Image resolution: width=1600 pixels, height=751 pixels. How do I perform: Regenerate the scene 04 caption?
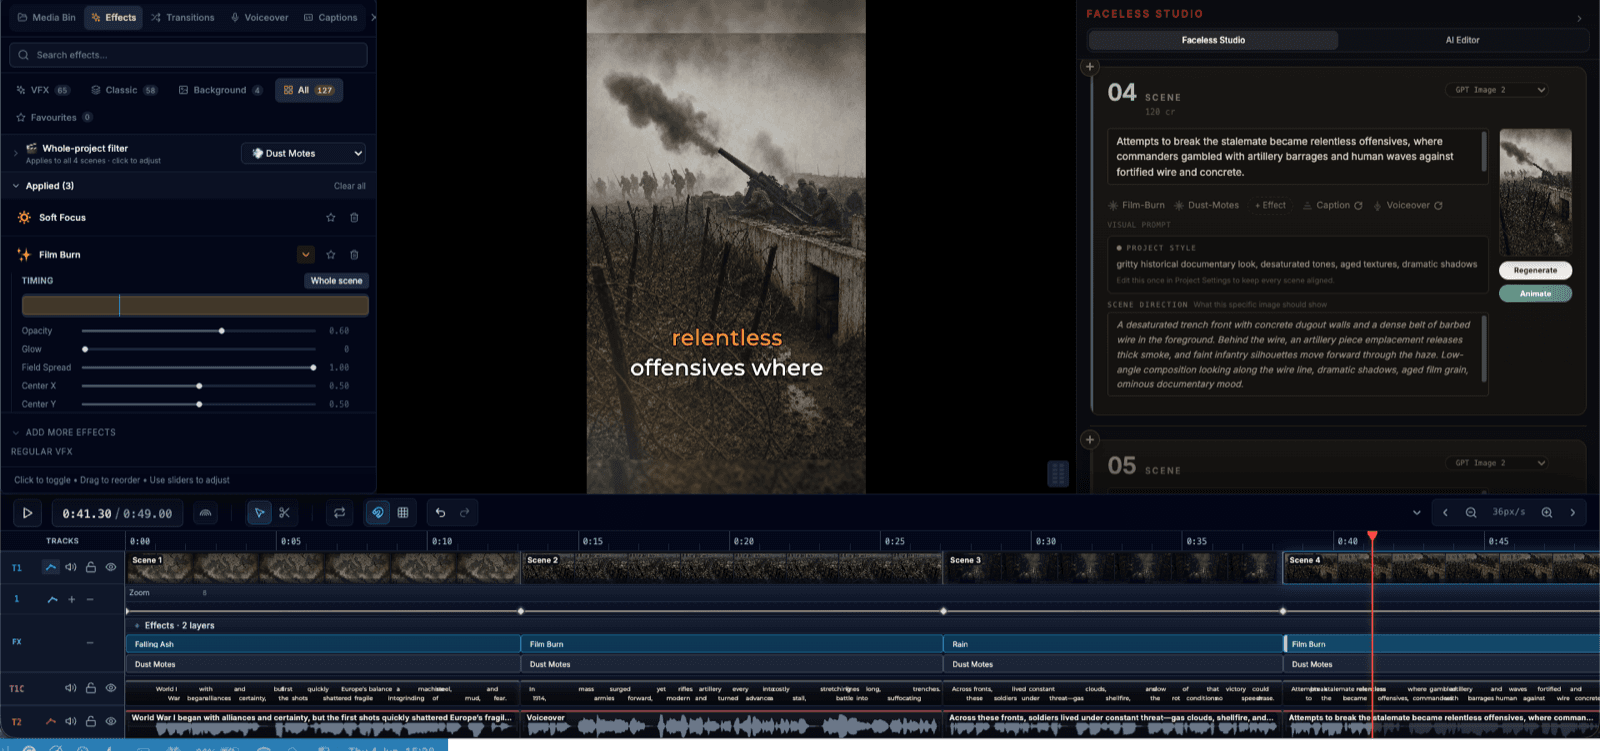click(1358, 206)
